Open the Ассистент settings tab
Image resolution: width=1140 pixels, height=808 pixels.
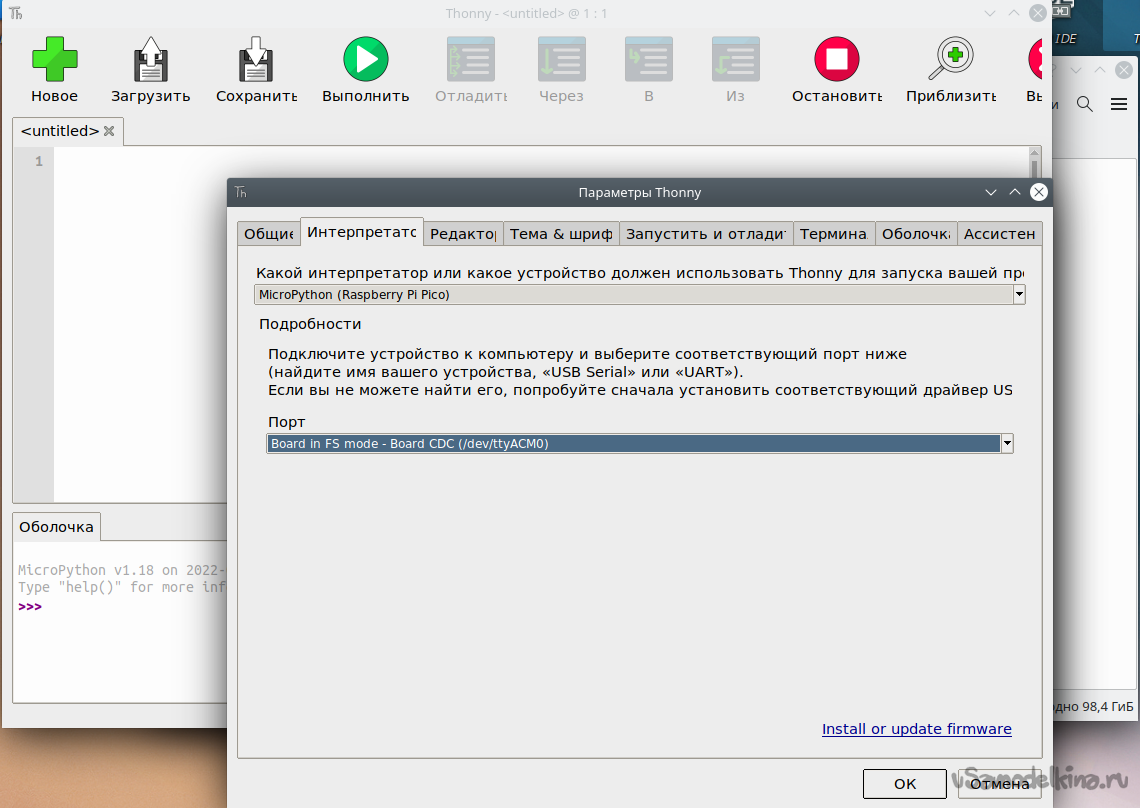[1000, 233]
